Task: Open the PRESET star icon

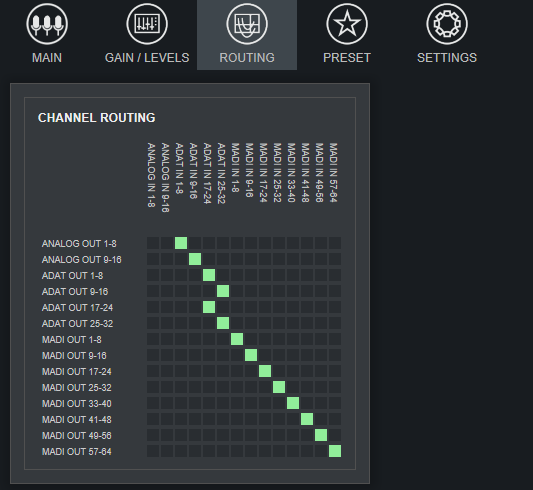Action: click(x=347, y=24)
